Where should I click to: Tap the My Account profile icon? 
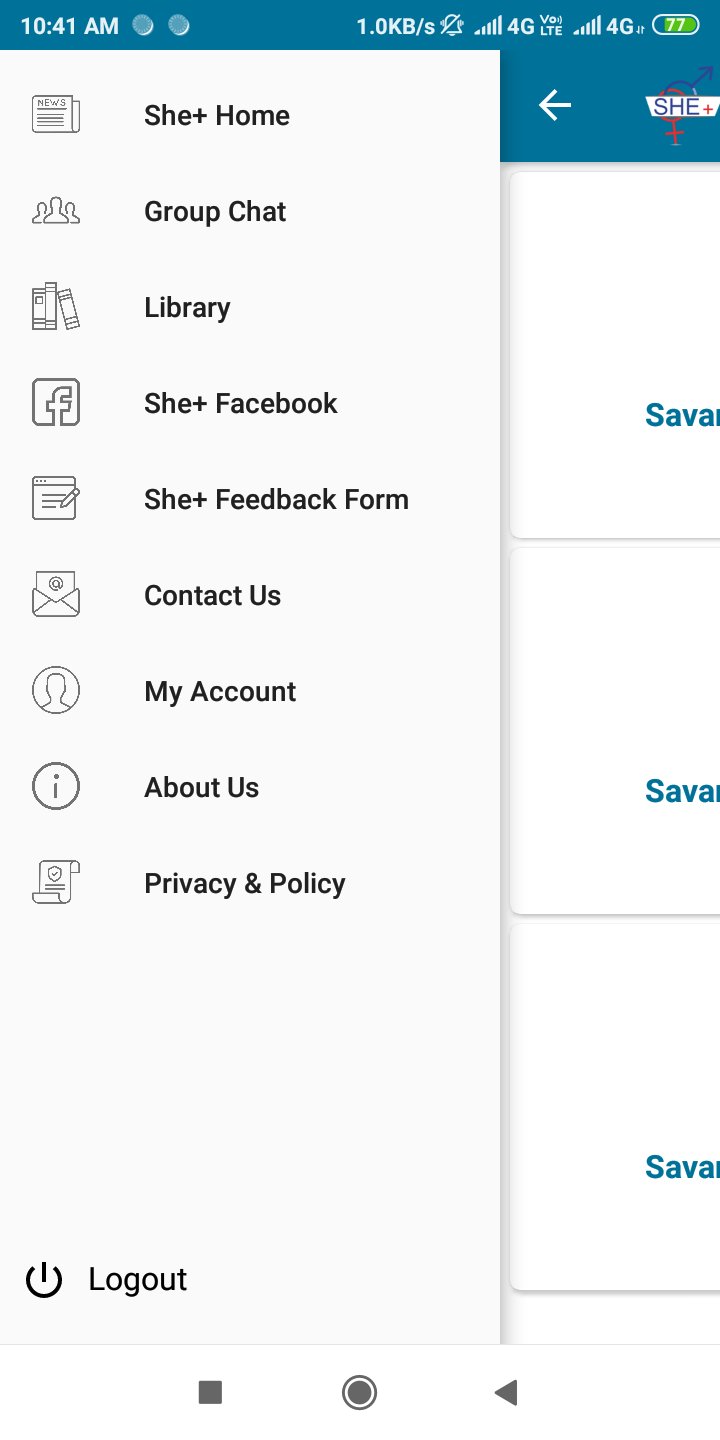56,691
